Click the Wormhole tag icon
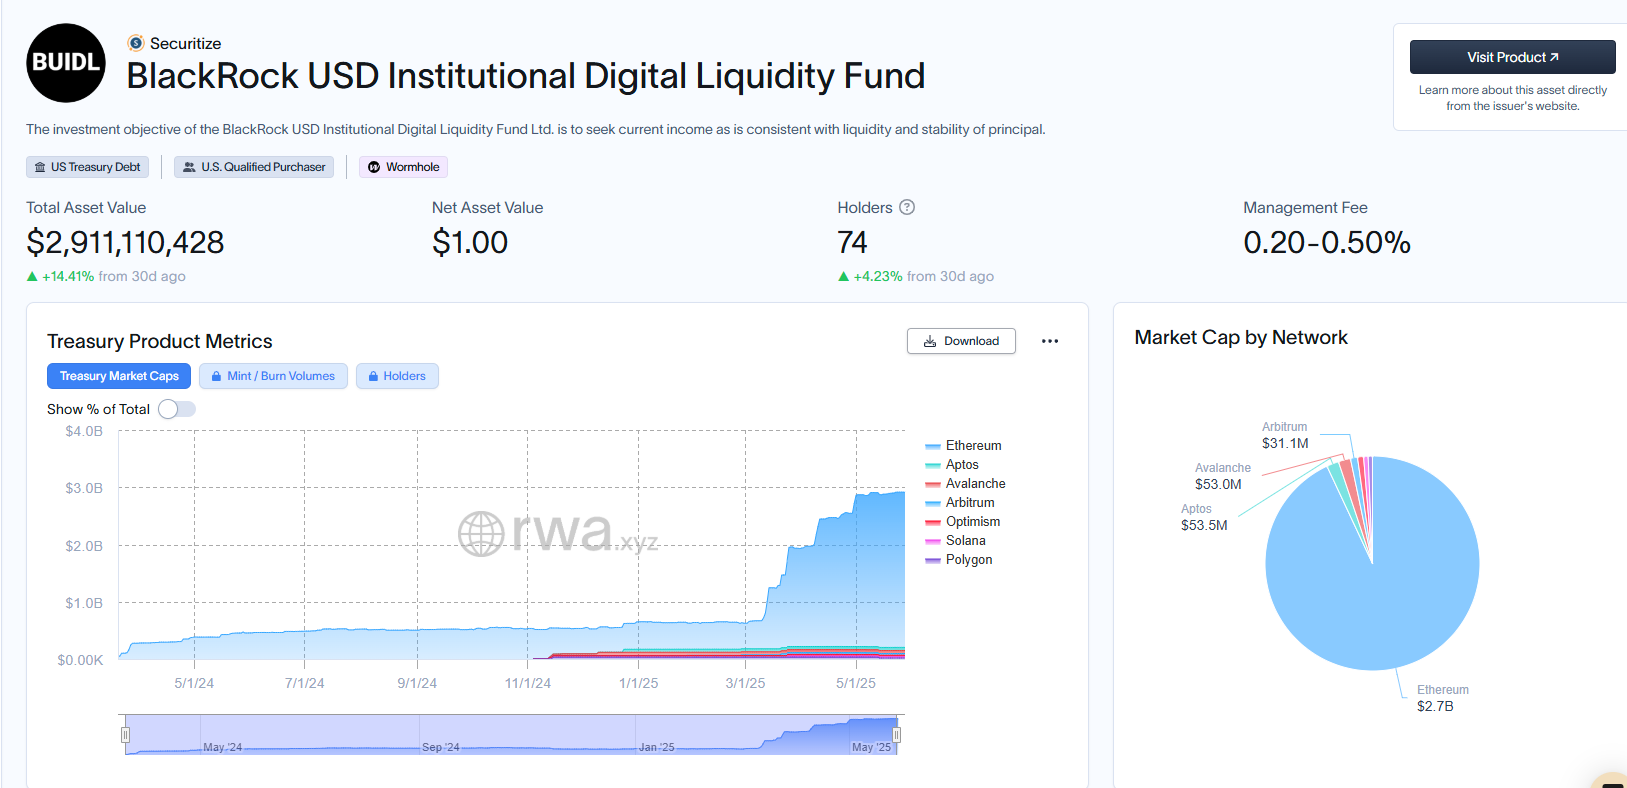 (374, 167)
